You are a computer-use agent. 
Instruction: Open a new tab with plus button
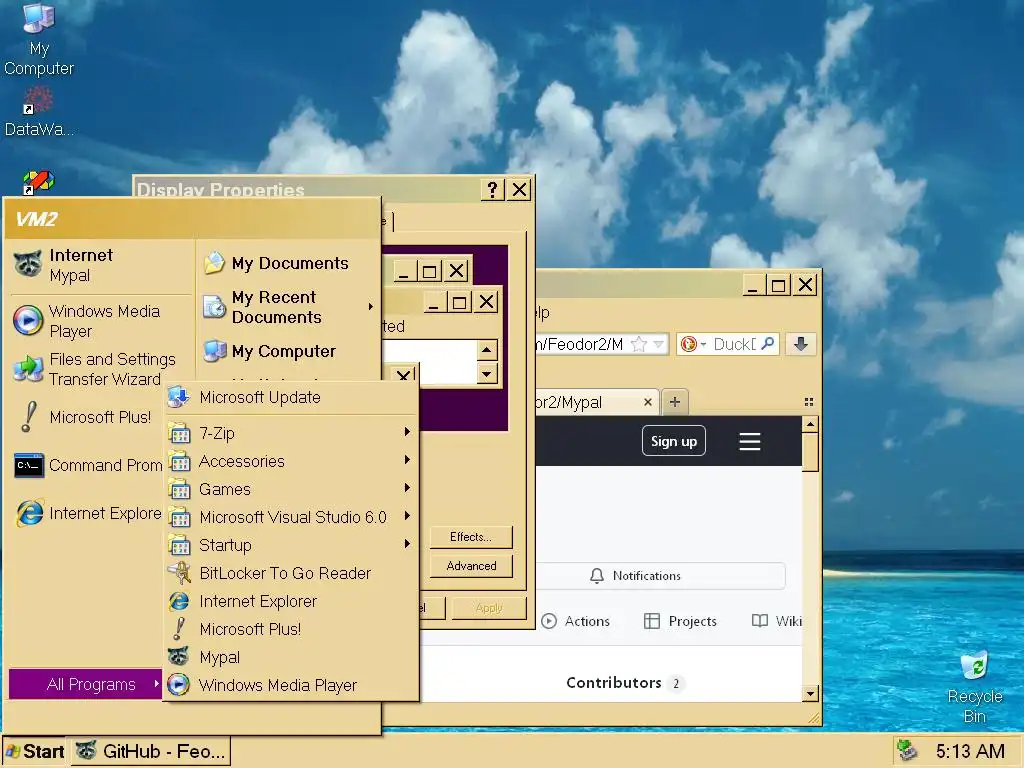tap(675, 402)
